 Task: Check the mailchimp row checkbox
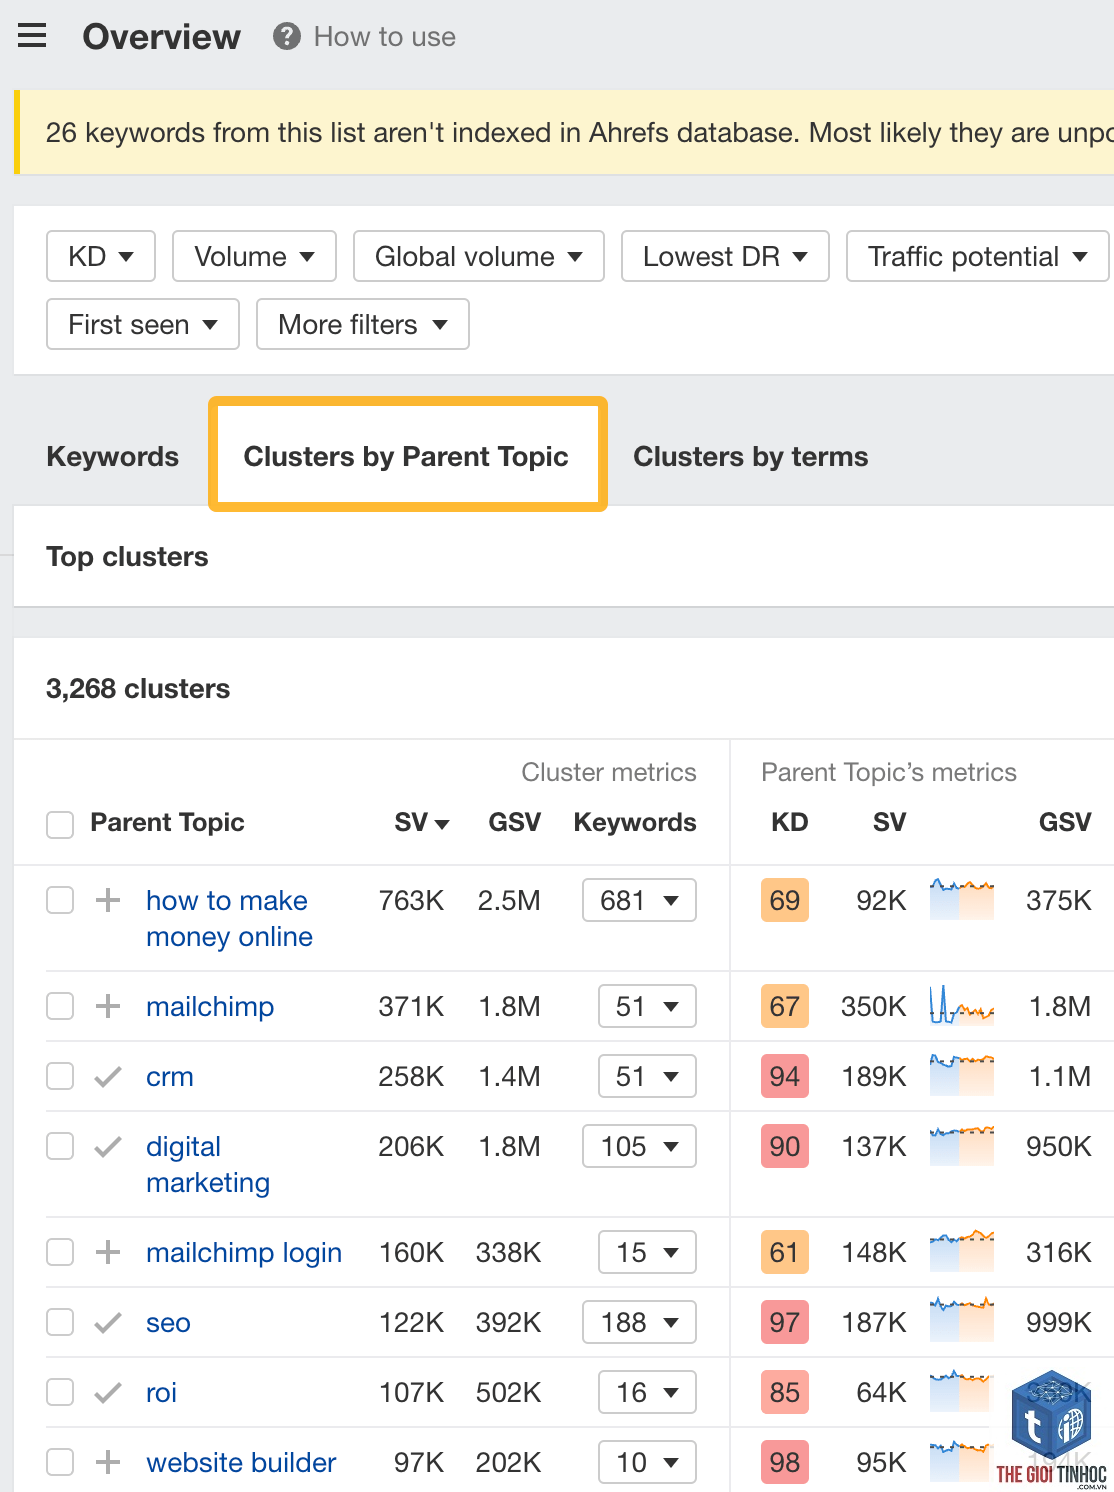click(x=60, y=1006)
